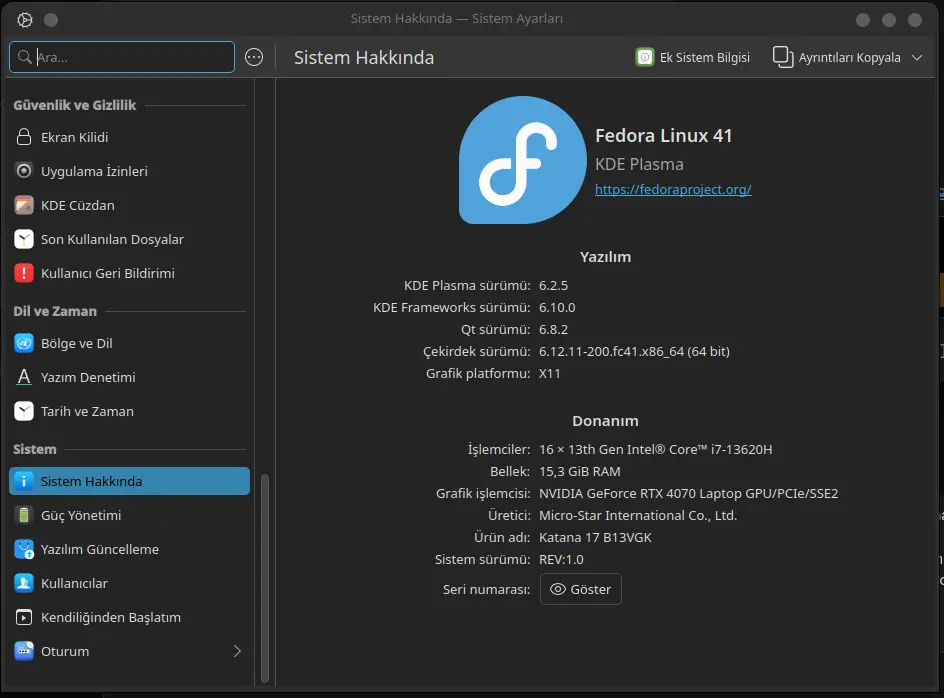
Task: Click the Yazım Denetimi letter icon
Action: click(23, 378)
